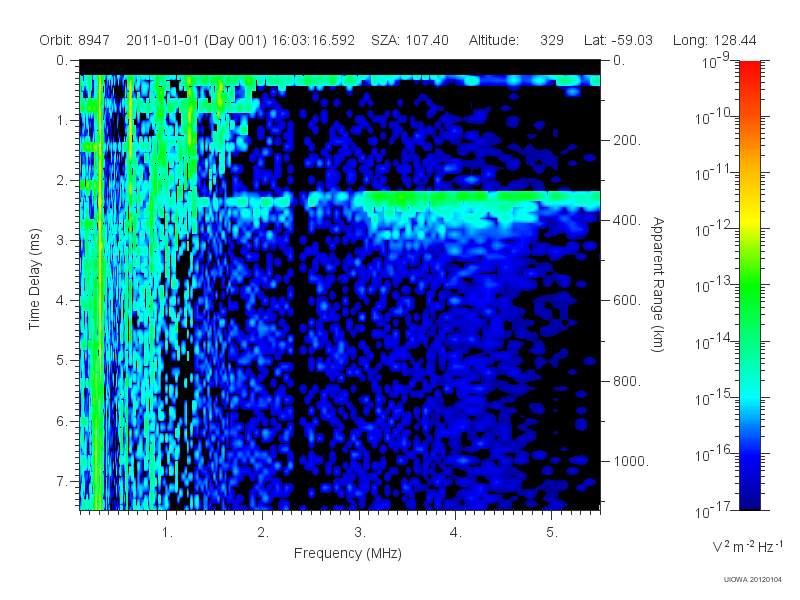Click the 'Altitude:' label
This screenshot has width=800, height=600.
pyautogui.click(x=494, y=40)
